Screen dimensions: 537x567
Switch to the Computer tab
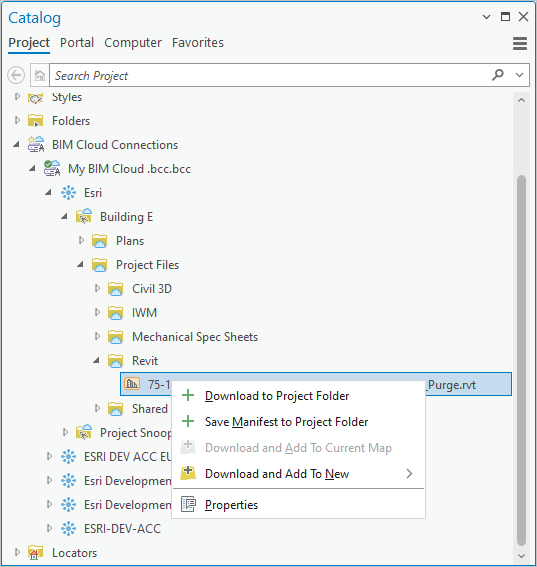(x=133, y=43)
